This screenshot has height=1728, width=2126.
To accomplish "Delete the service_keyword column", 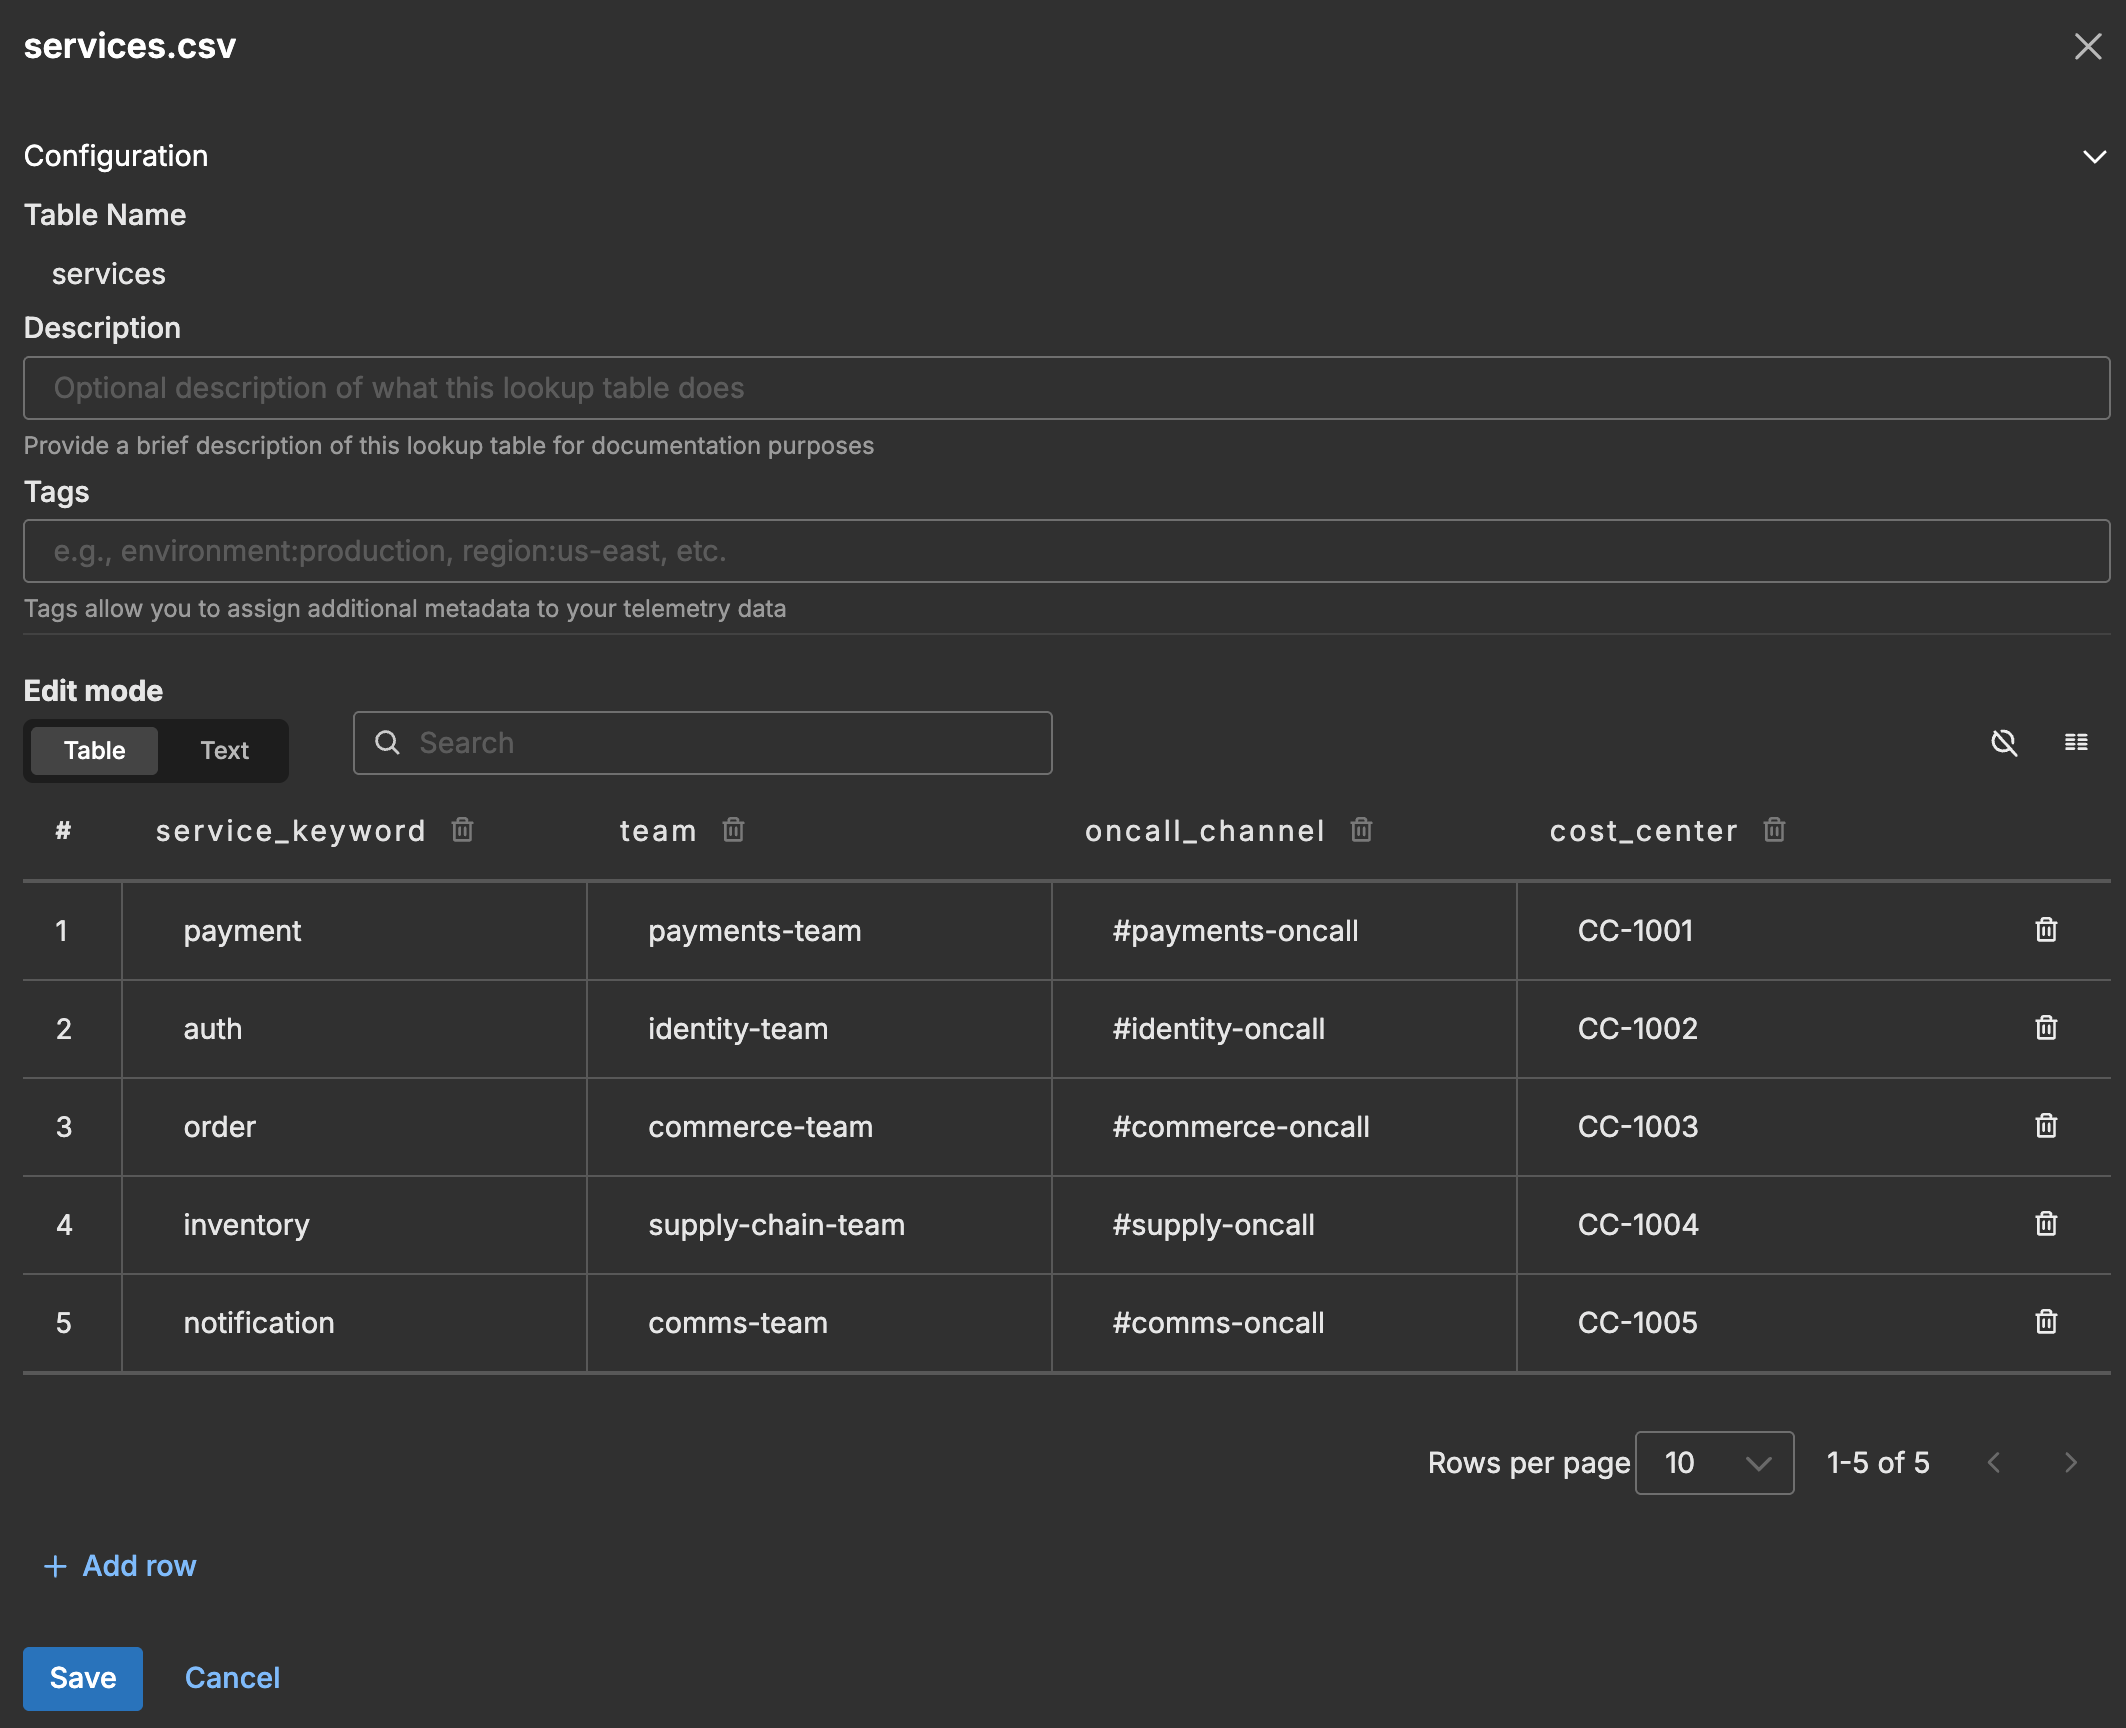I will coord(462,830).
